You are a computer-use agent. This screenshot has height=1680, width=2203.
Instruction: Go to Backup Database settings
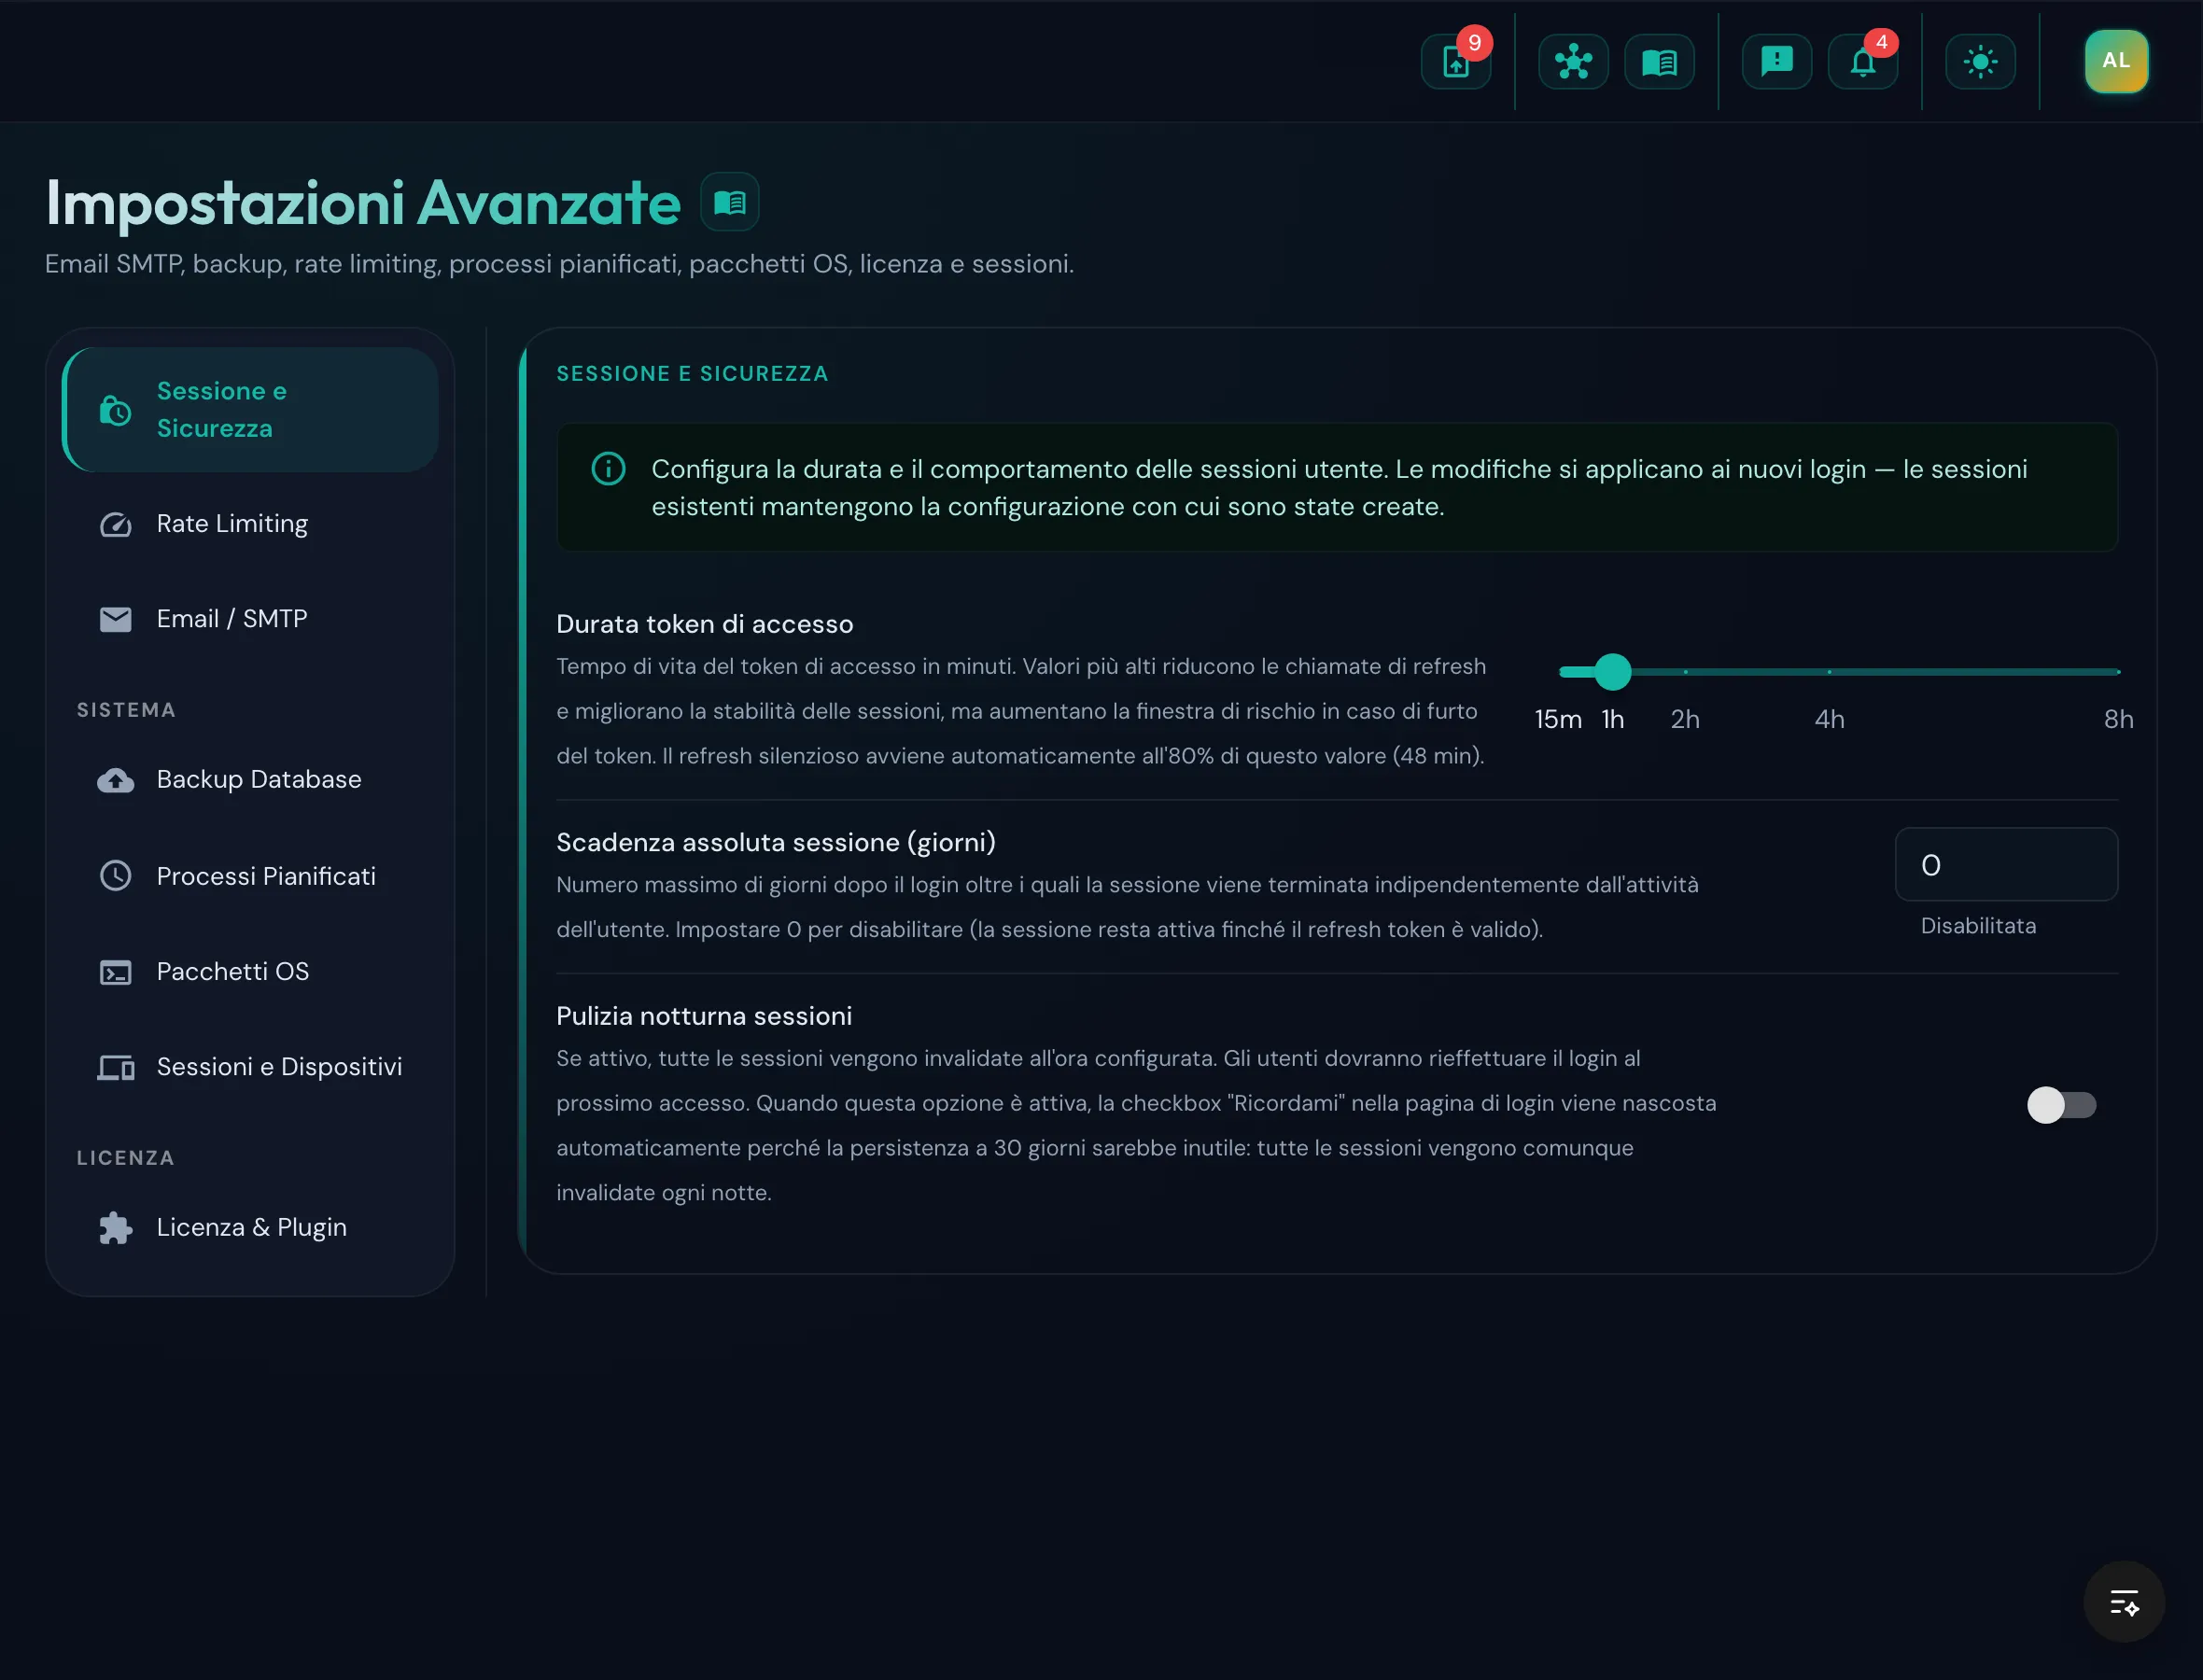(250, 780)
